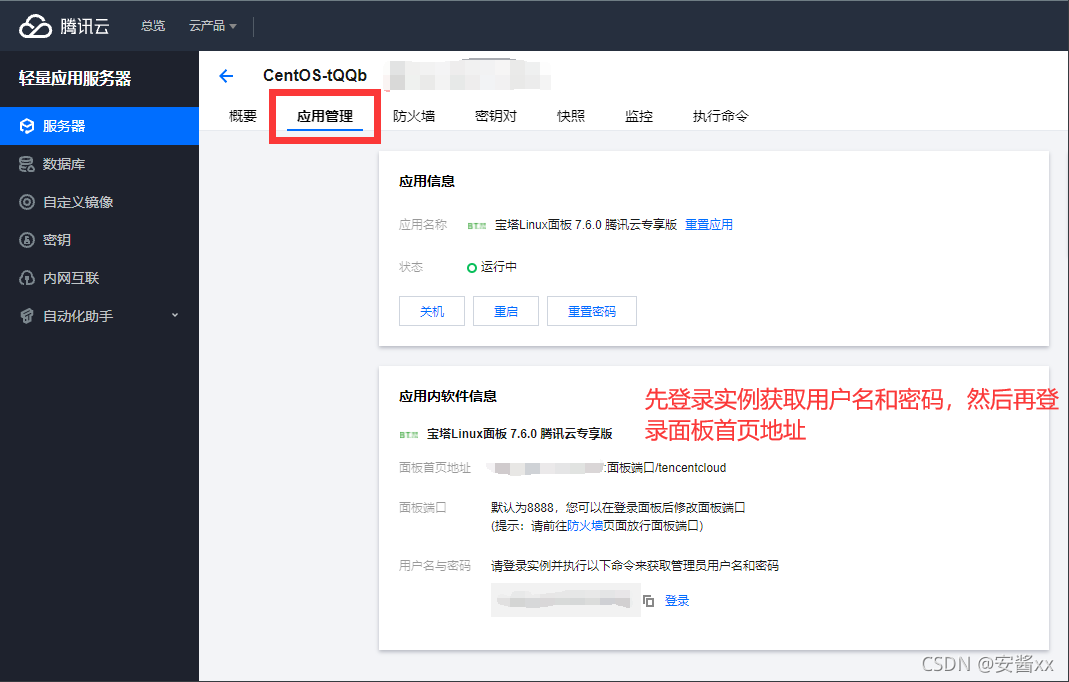Click the 重启 button
Screen dimensions: 1069x682
506,311
